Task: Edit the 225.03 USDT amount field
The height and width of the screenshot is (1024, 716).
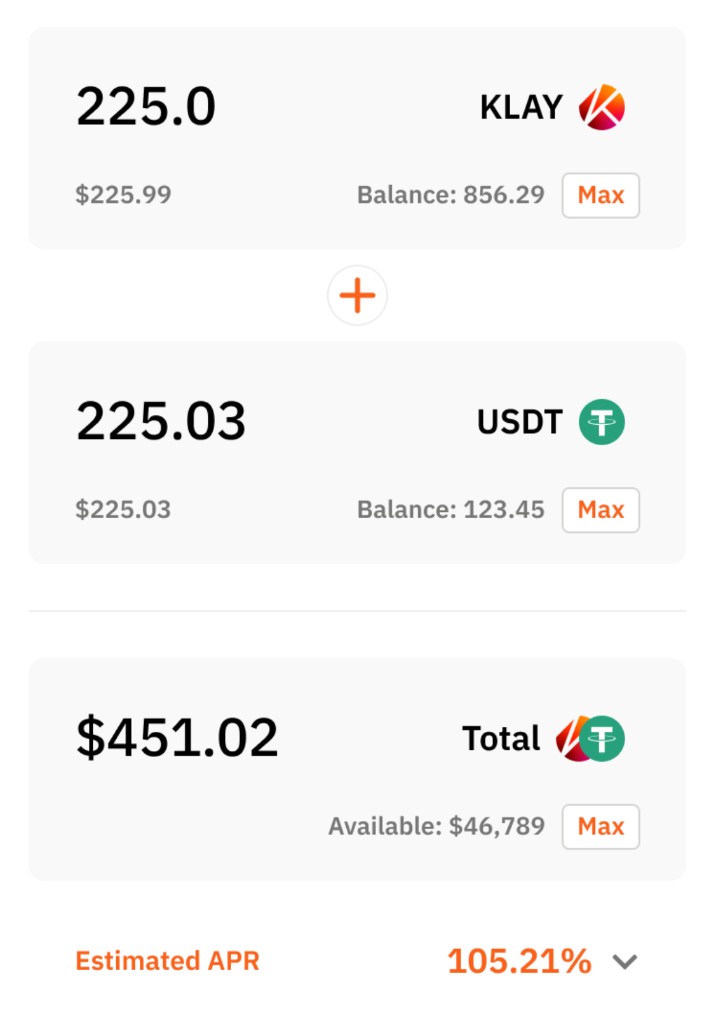Action: (x=161, y=421)
